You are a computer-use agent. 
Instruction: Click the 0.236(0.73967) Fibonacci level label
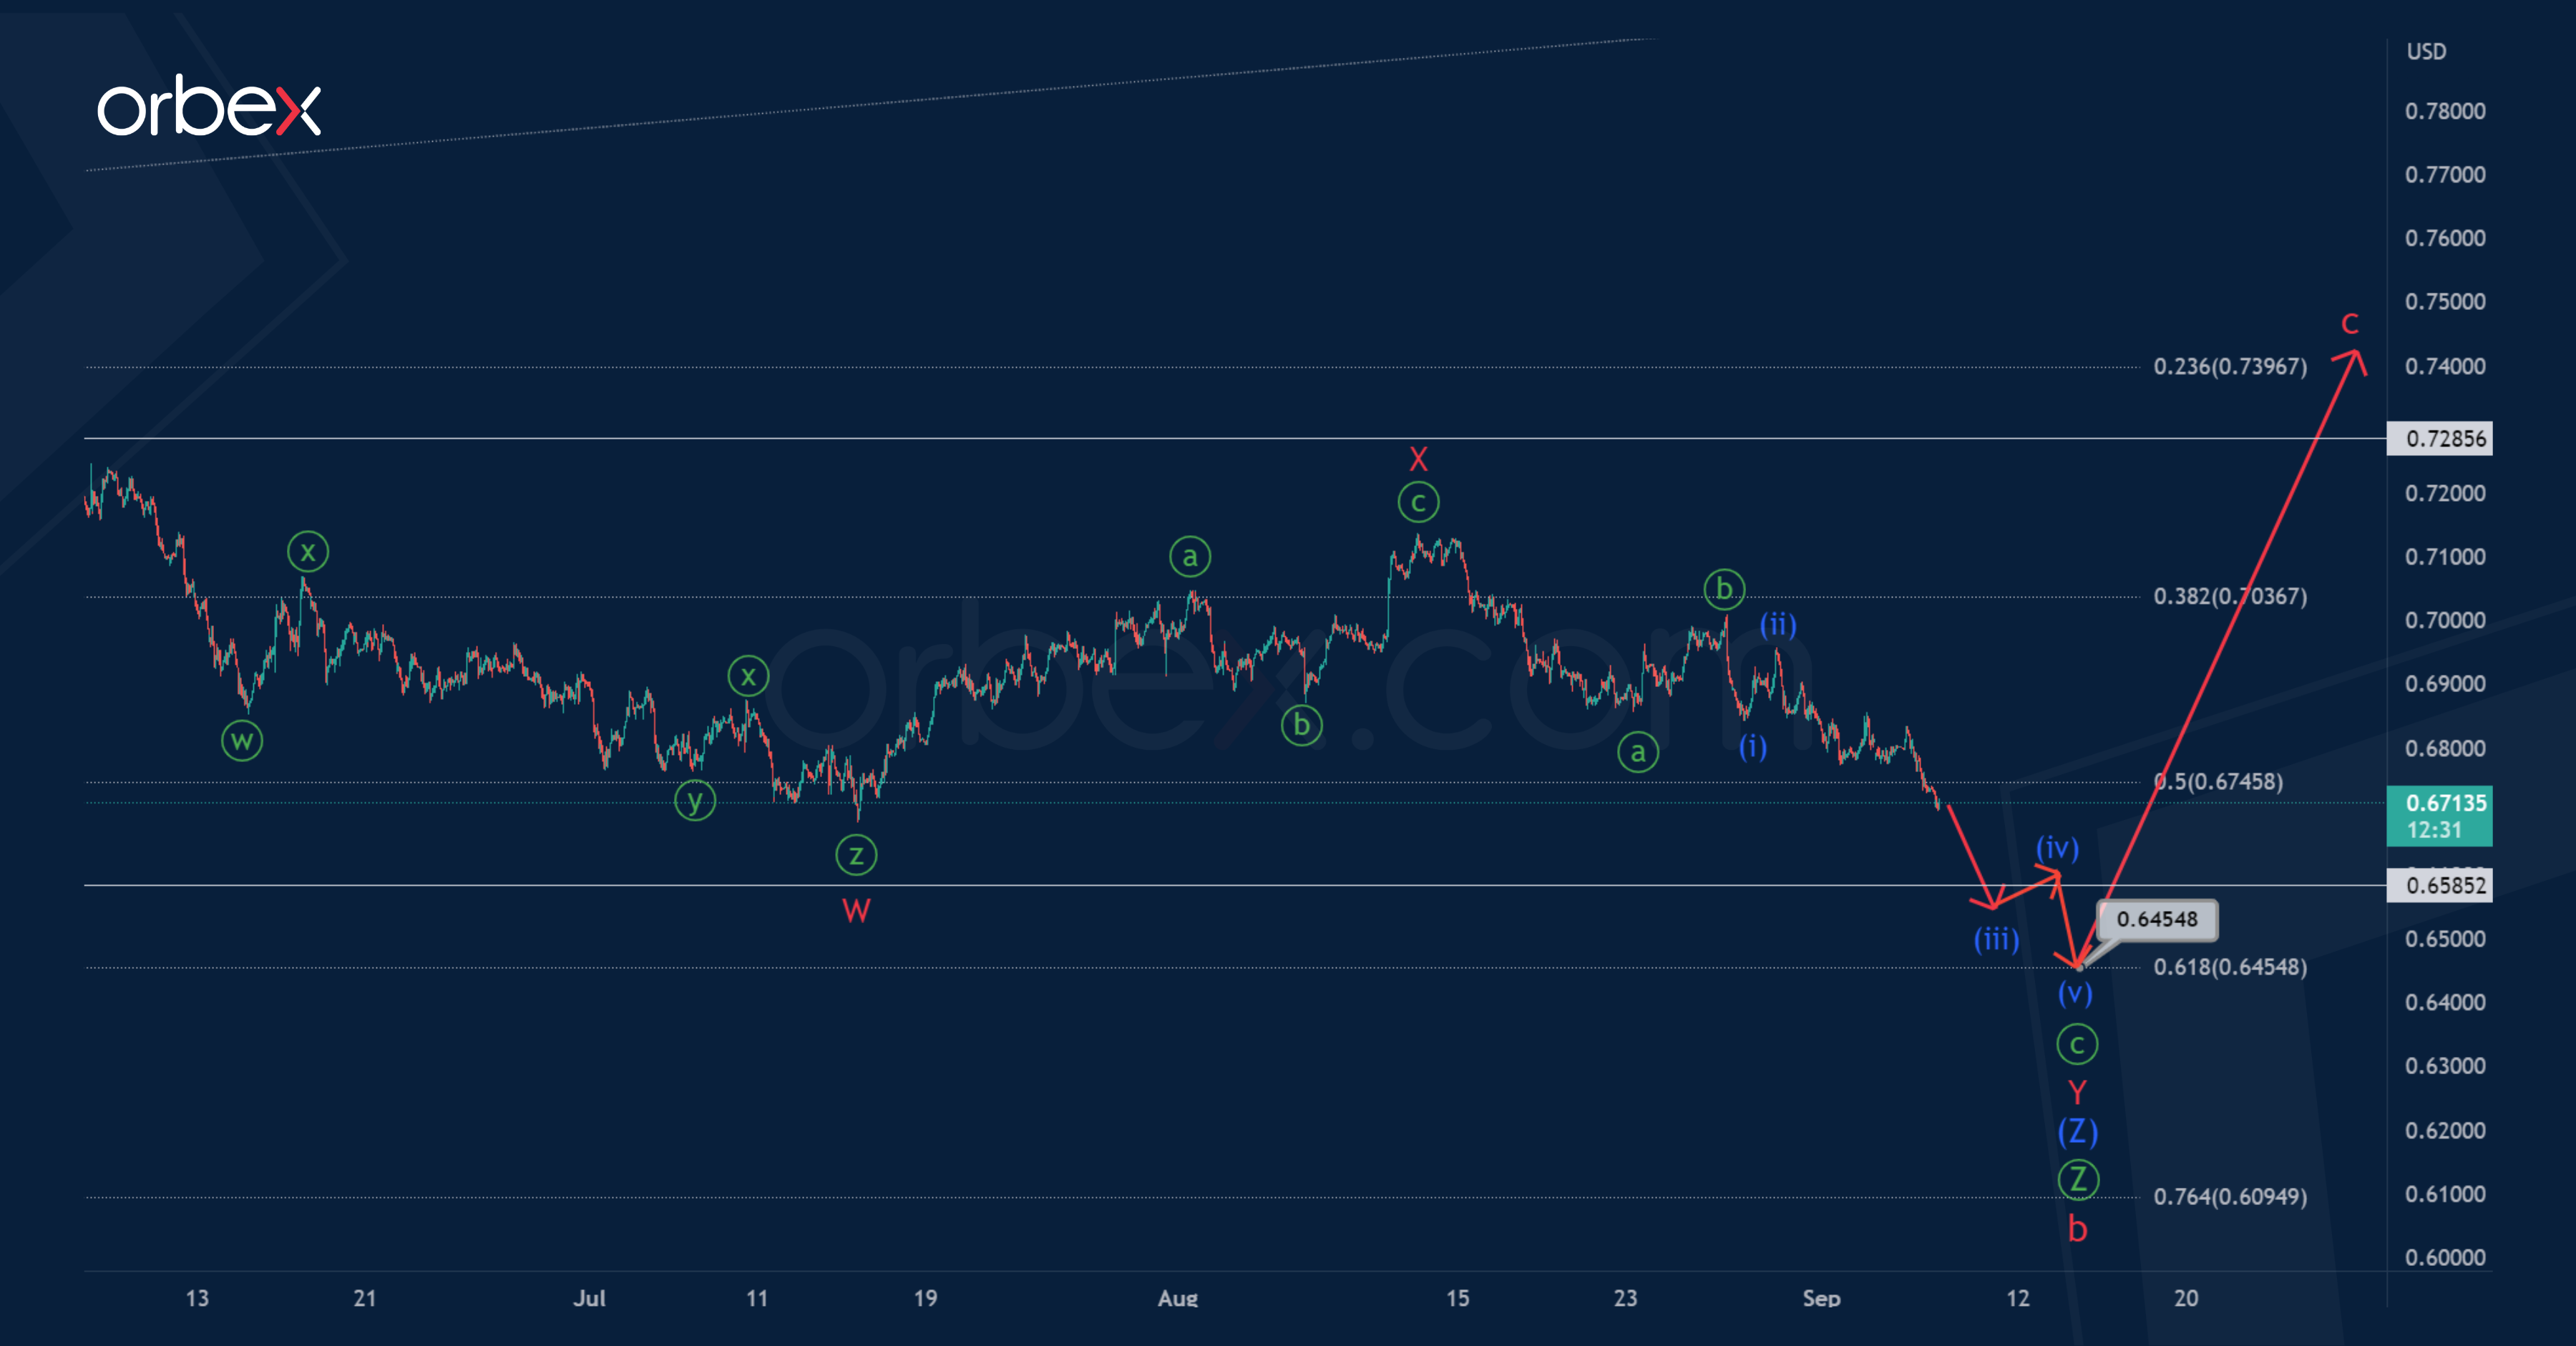(x=2230, y=367)
